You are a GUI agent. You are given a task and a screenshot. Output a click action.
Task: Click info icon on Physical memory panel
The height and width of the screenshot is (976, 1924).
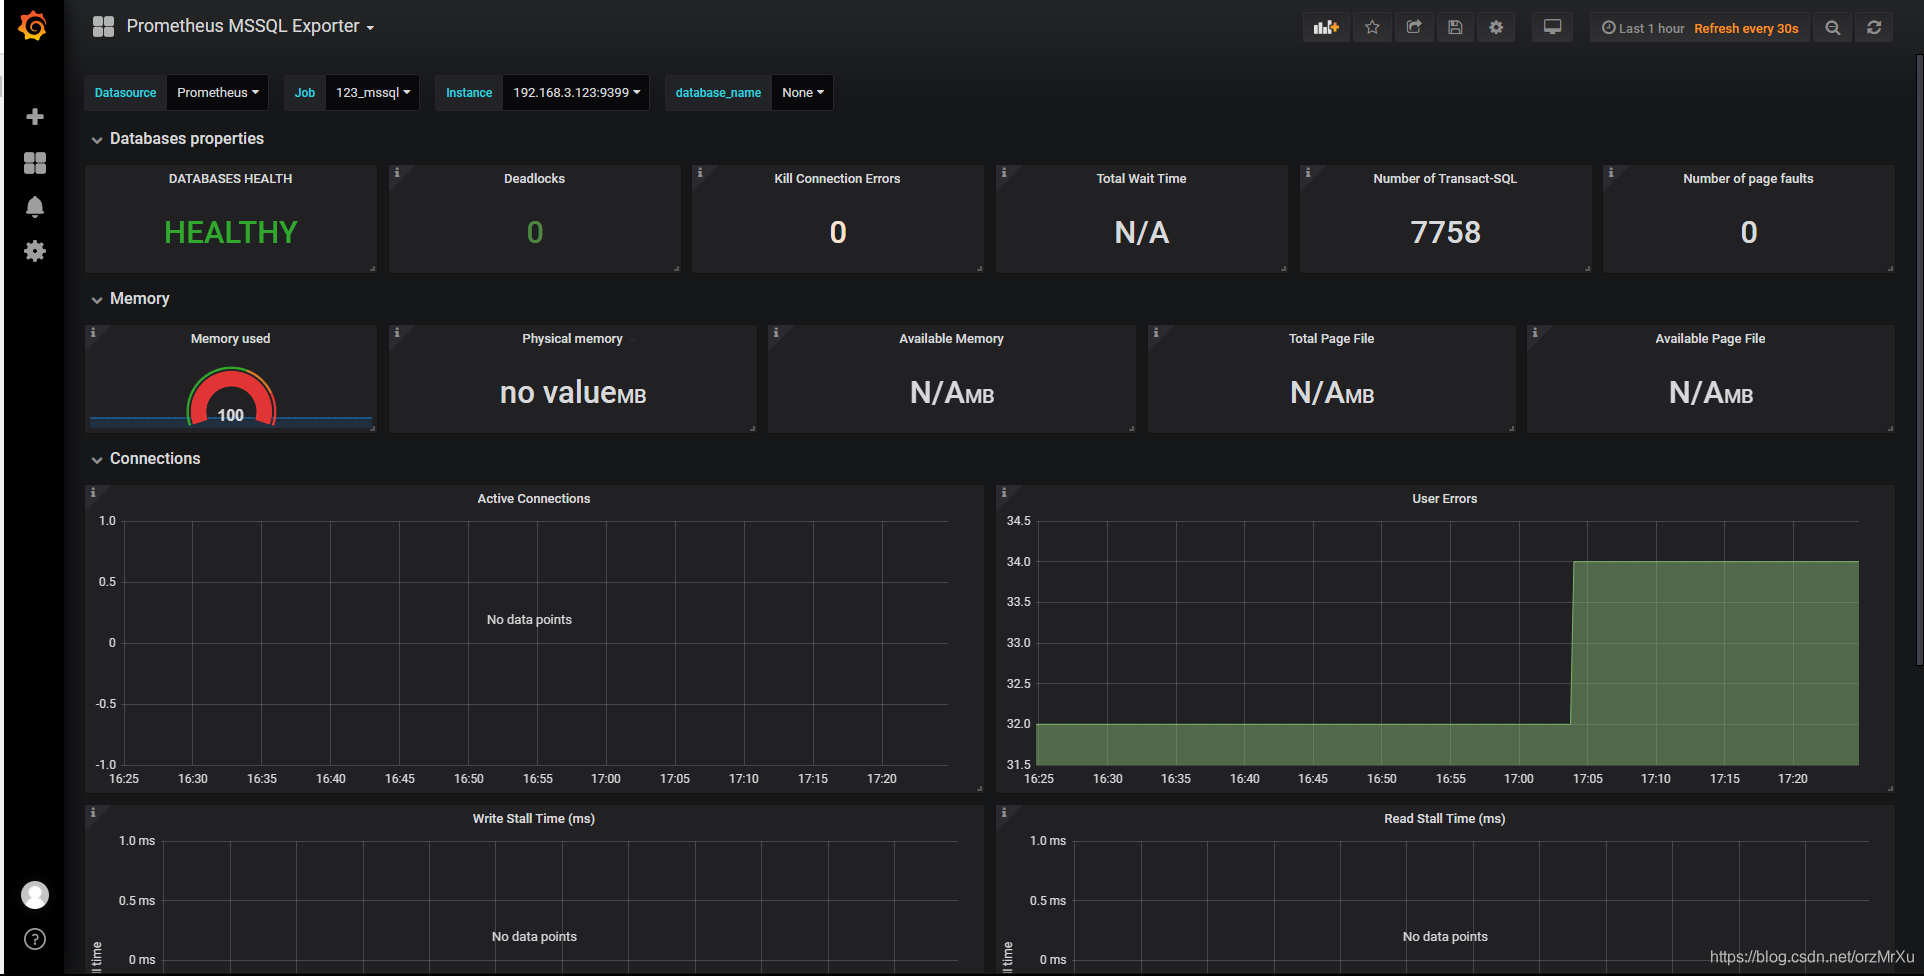(x=397, y=333)
